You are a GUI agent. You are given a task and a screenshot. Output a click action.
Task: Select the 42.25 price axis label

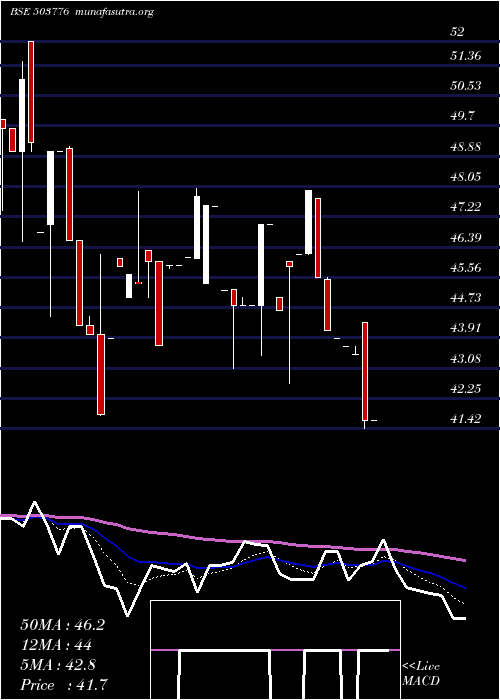pyautogui.click(x=466, y=388)
